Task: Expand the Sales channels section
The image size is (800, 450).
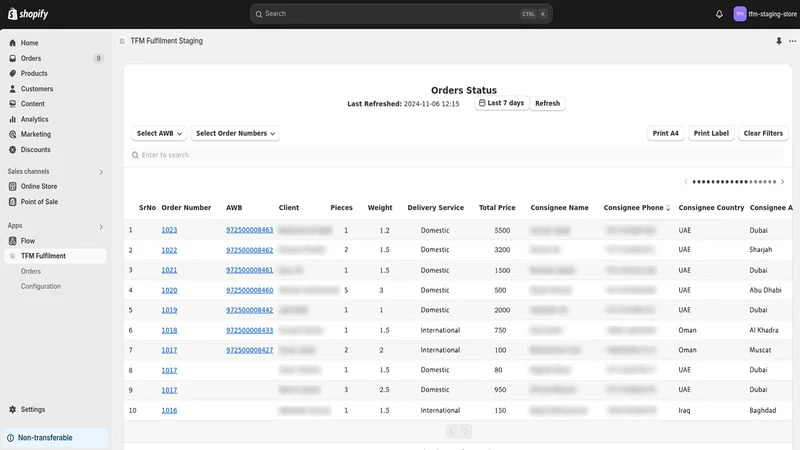Action: (101, 172)
